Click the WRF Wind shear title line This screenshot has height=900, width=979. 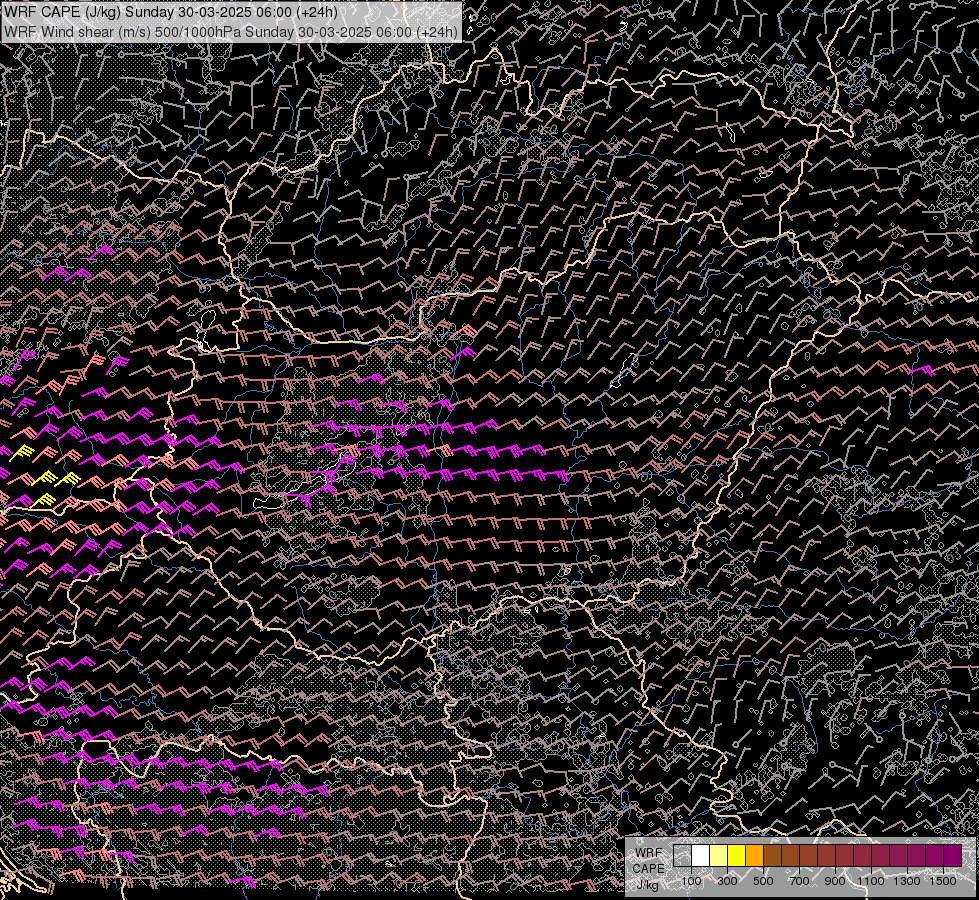click(x=231, y=31)
